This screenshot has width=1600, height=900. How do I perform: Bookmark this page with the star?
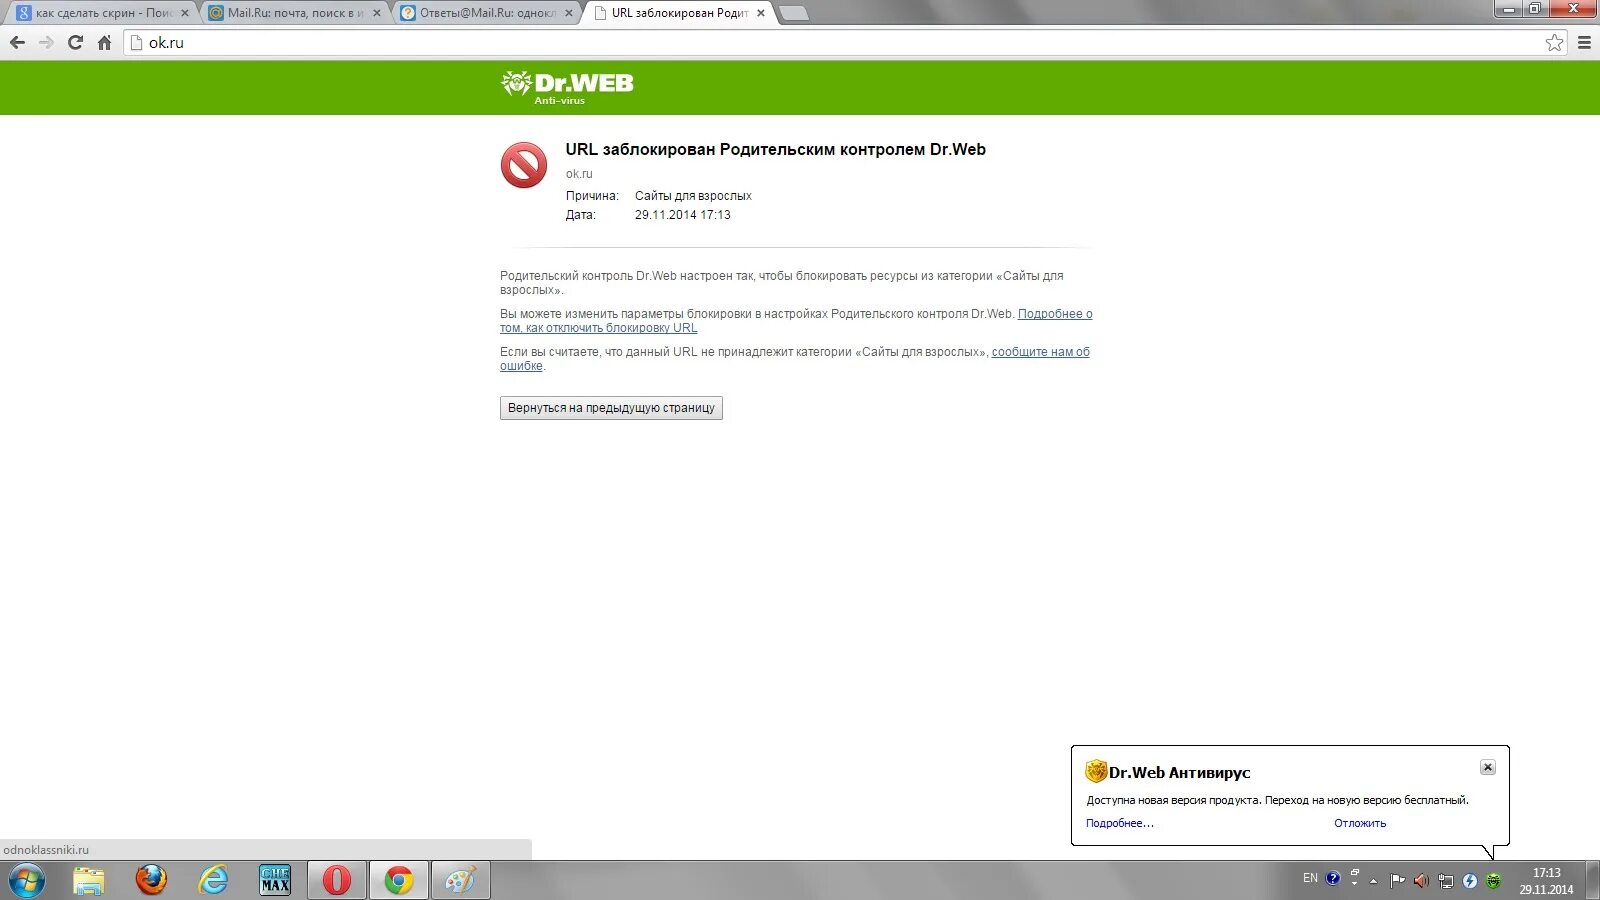tap(1554, 43)
